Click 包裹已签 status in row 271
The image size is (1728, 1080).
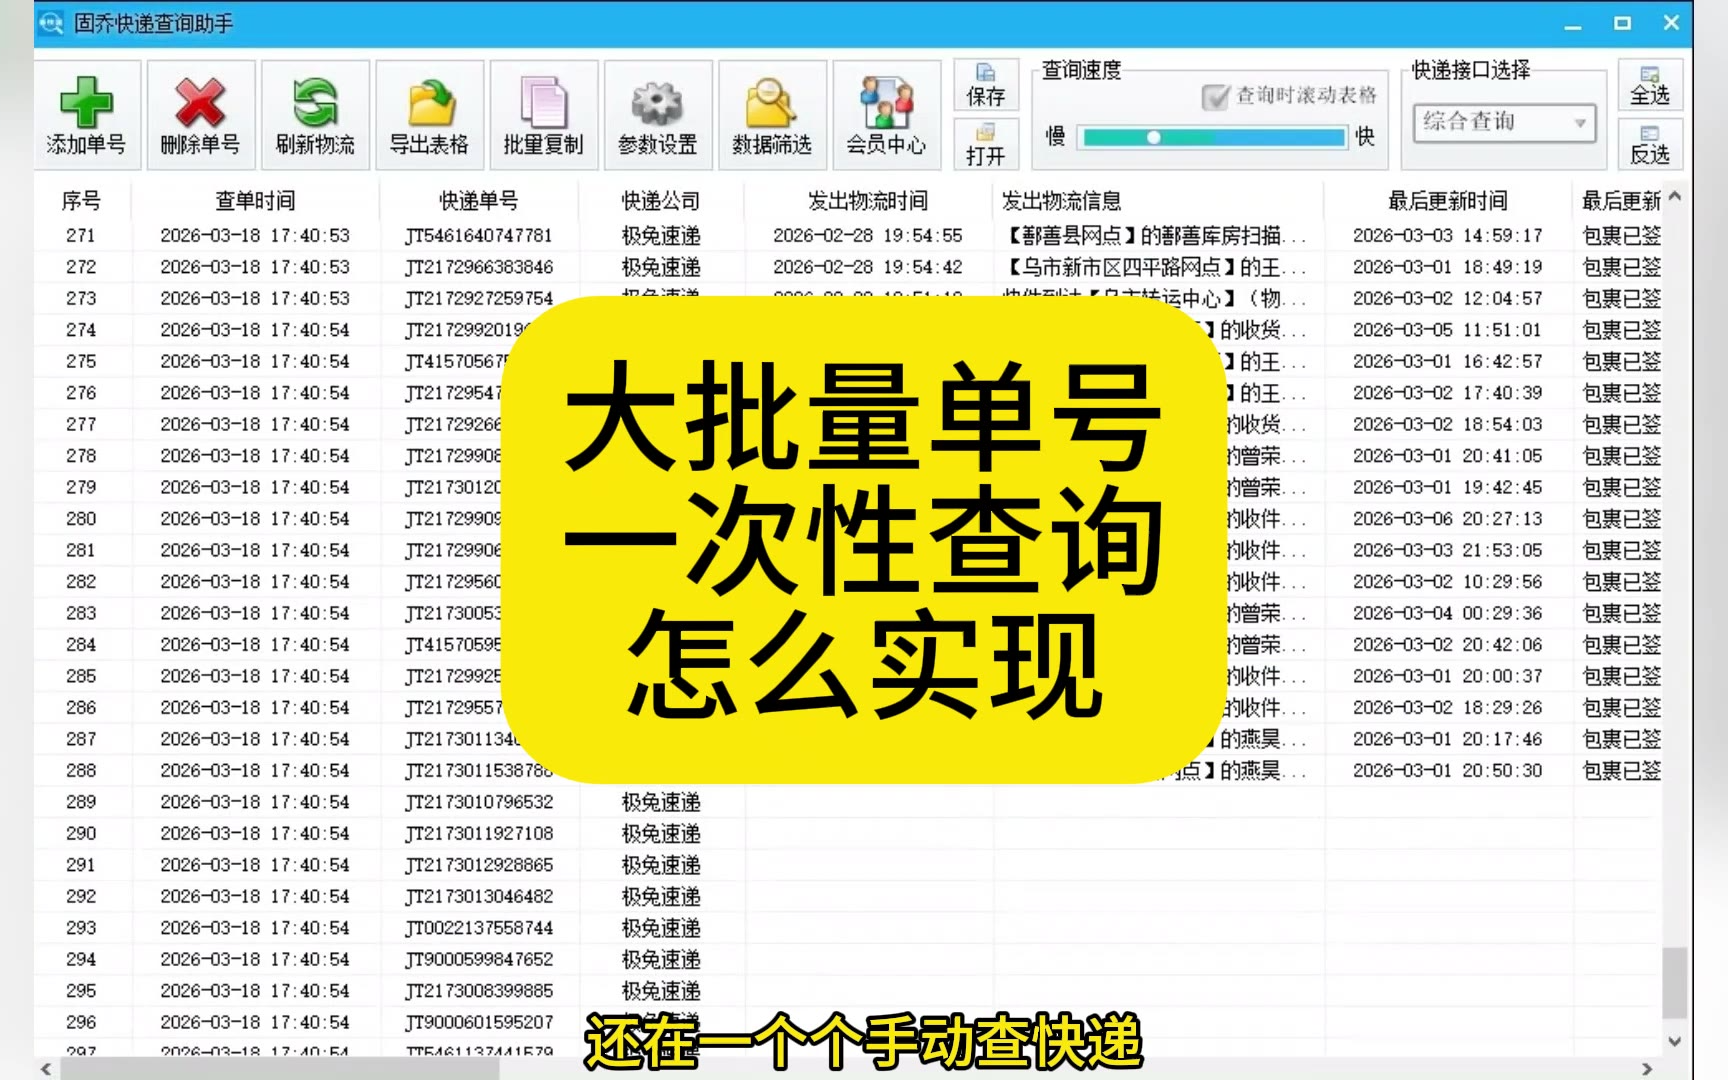1621,236
